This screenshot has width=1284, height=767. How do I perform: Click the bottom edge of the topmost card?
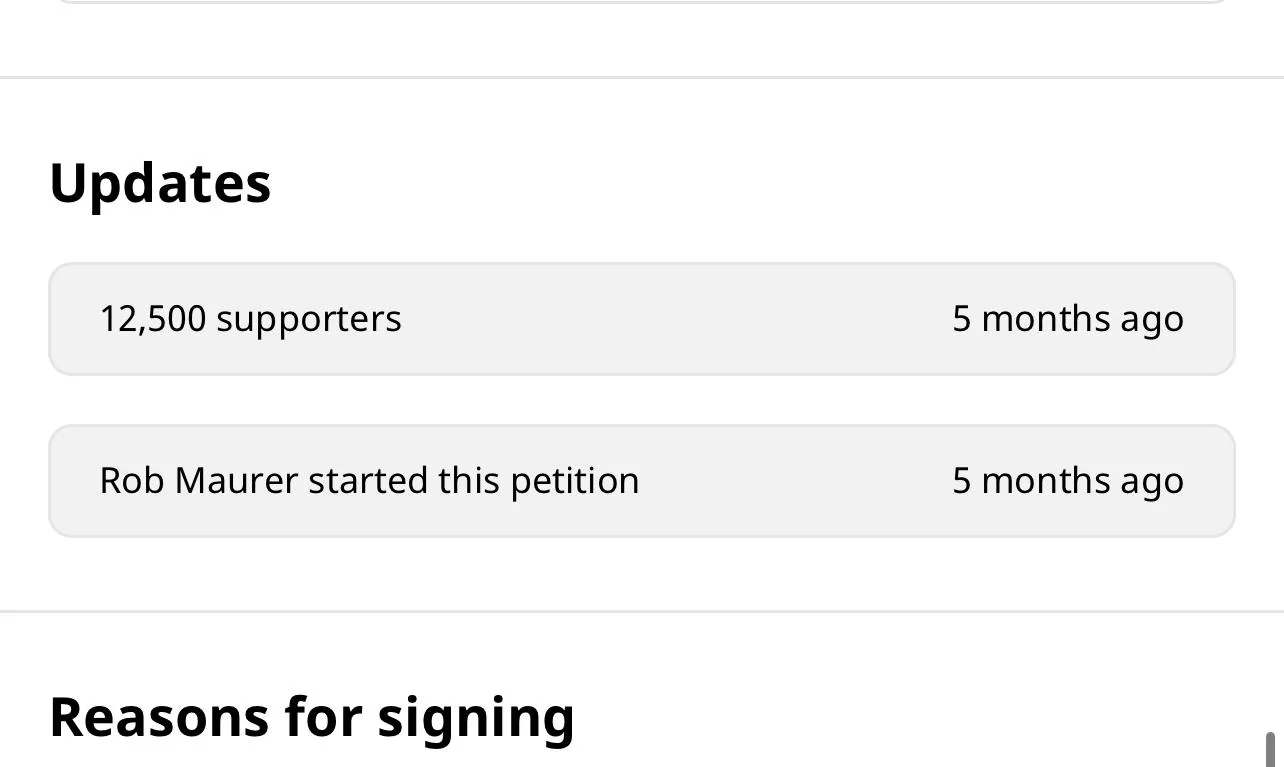[640, 2]
